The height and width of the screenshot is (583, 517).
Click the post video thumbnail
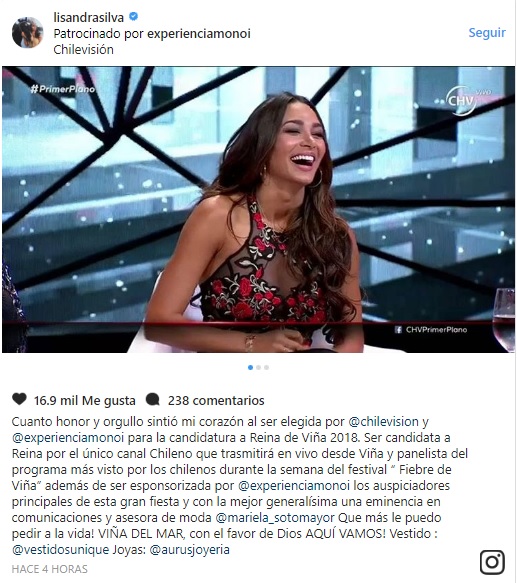pyautogui.click(x=258, y=209)
